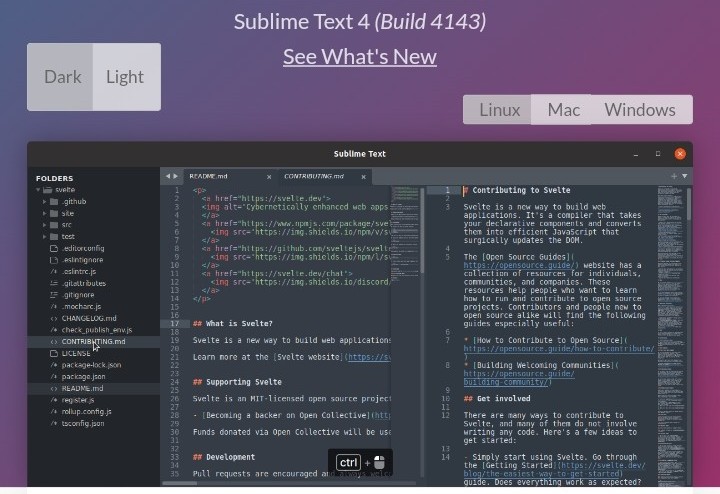Click the check_publish_env.js file icon
The image size is (720, 494).
54,330
